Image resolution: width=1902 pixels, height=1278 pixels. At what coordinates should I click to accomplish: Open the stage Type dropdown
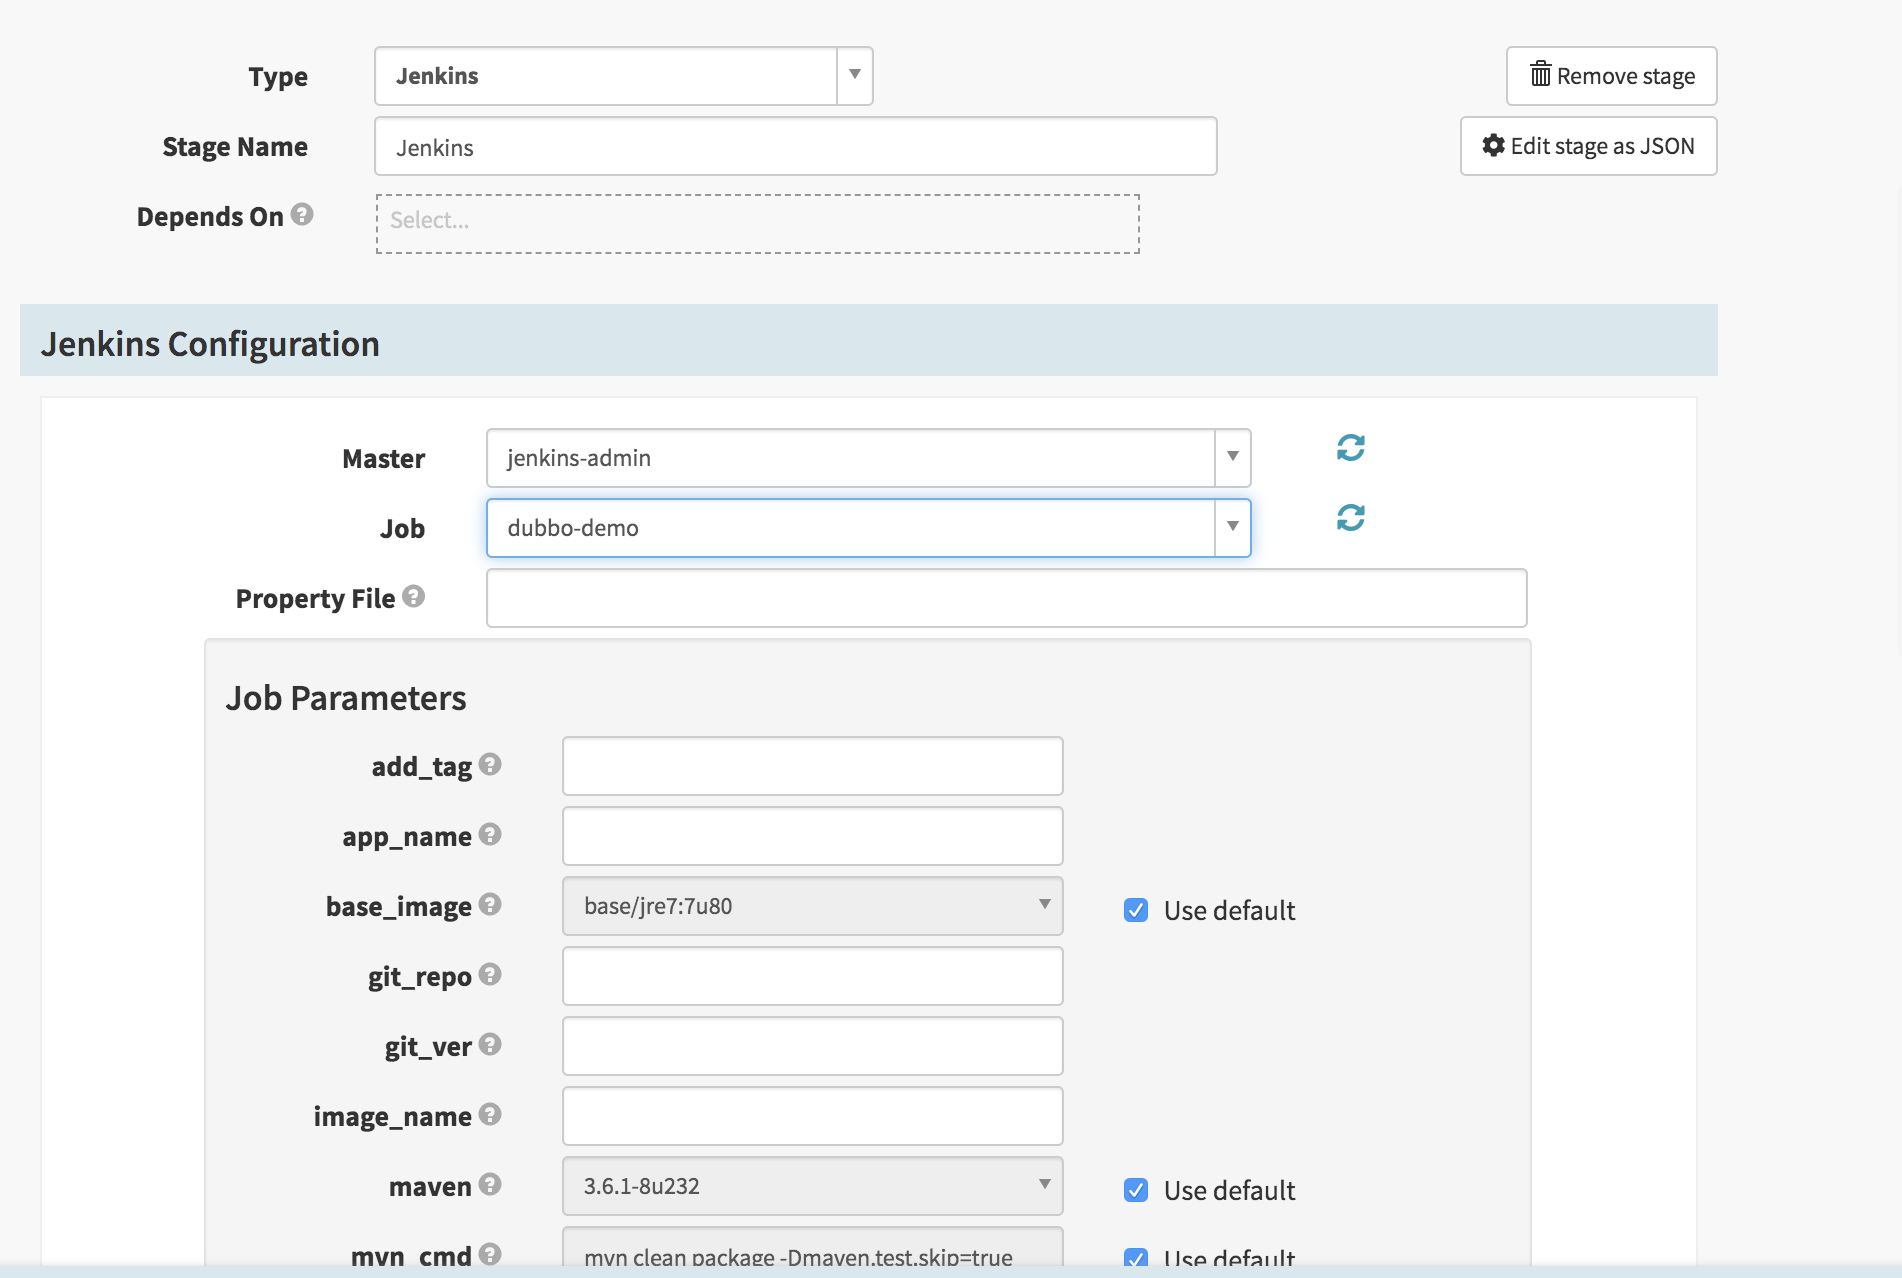click(x=624, y=76)
